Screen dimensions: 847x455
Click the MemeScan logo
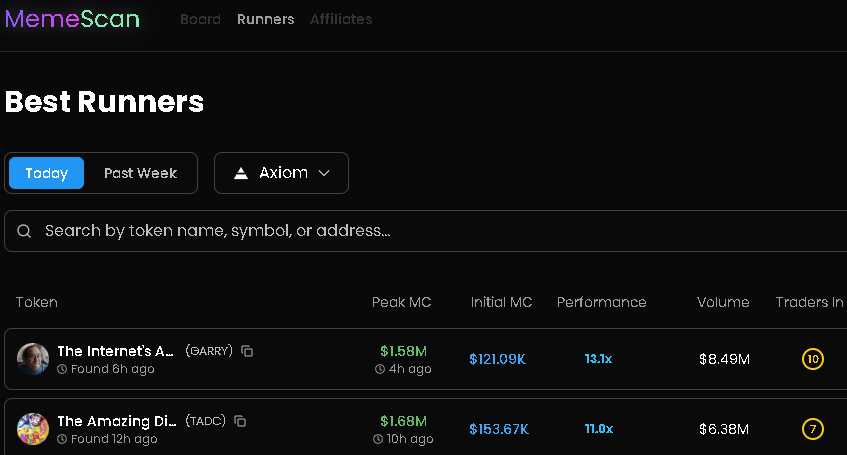[x=72, y=19]
